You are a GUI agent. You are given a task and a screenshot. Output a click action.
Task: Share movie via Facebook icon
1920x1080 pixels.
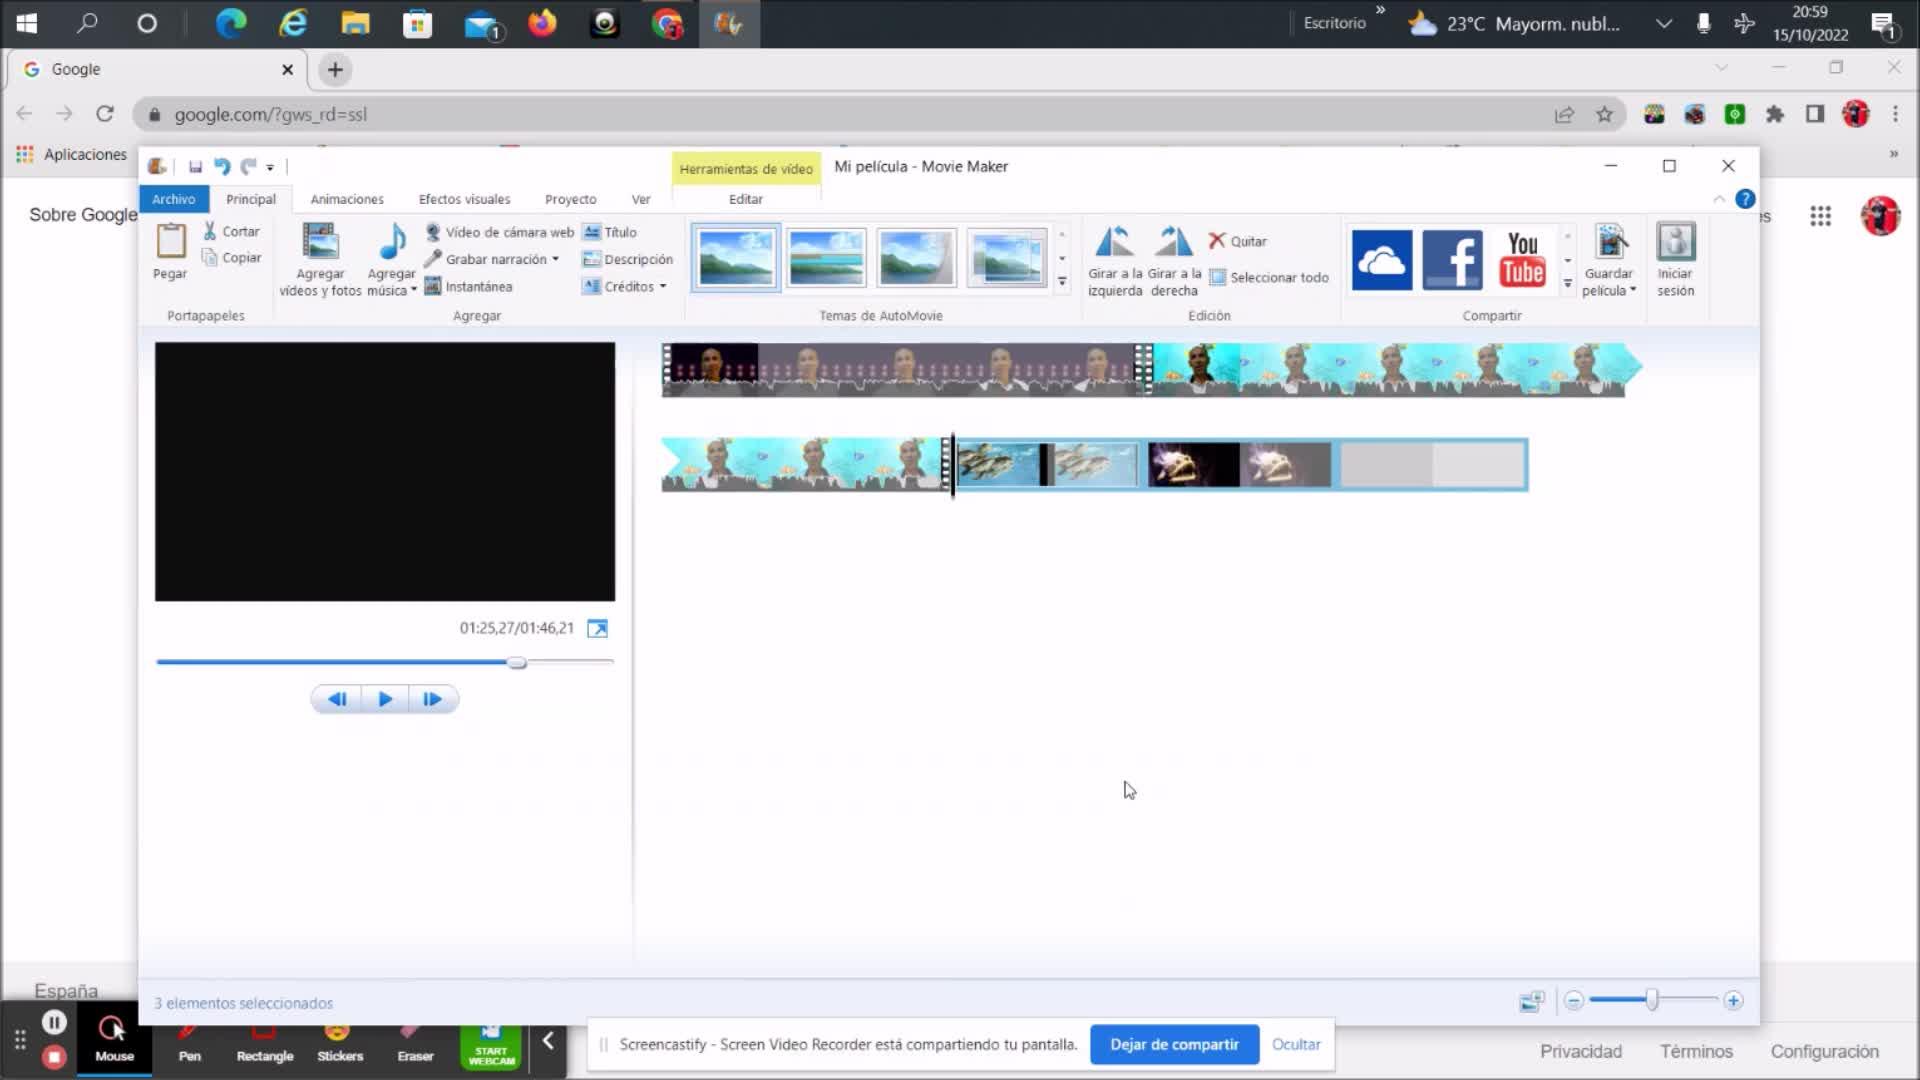pyautogui.click(x=1452, y=259)
